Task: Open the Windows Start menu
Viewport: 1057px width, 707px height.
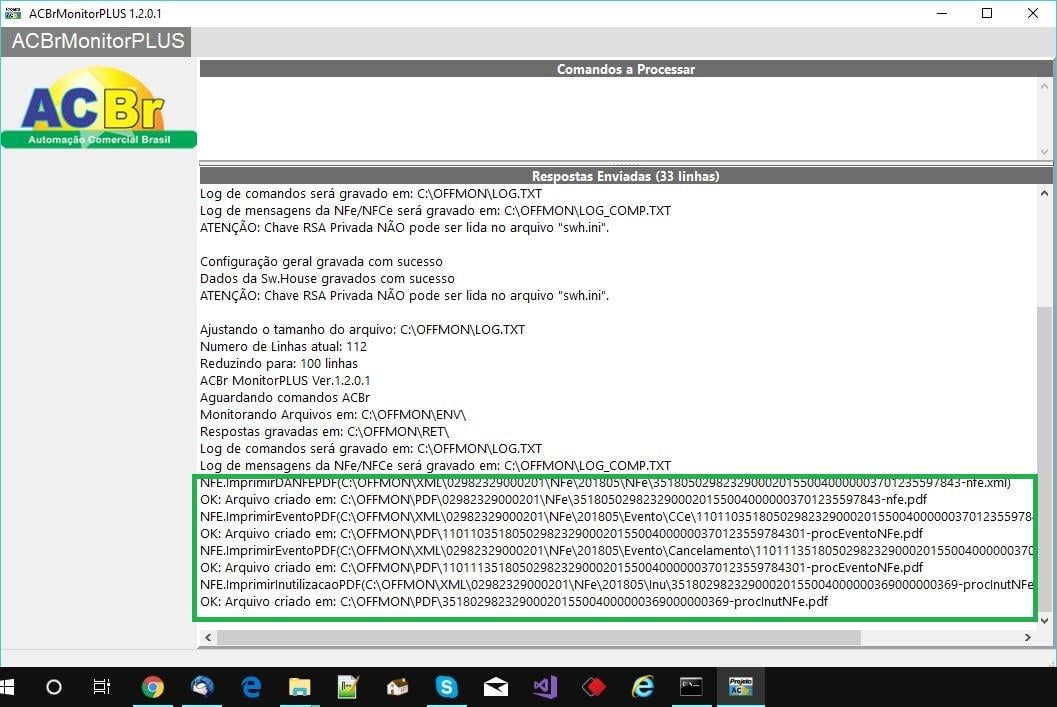Action: click(7, 687)
